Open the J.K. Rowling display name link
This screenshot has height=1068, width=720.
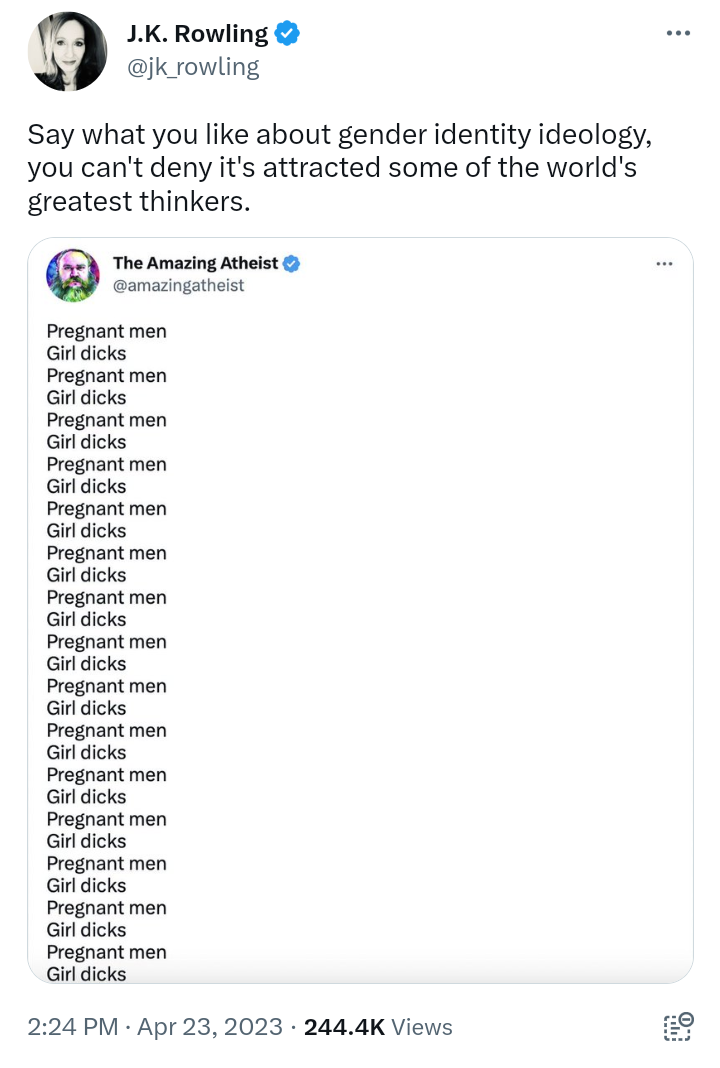coord(197,35)
